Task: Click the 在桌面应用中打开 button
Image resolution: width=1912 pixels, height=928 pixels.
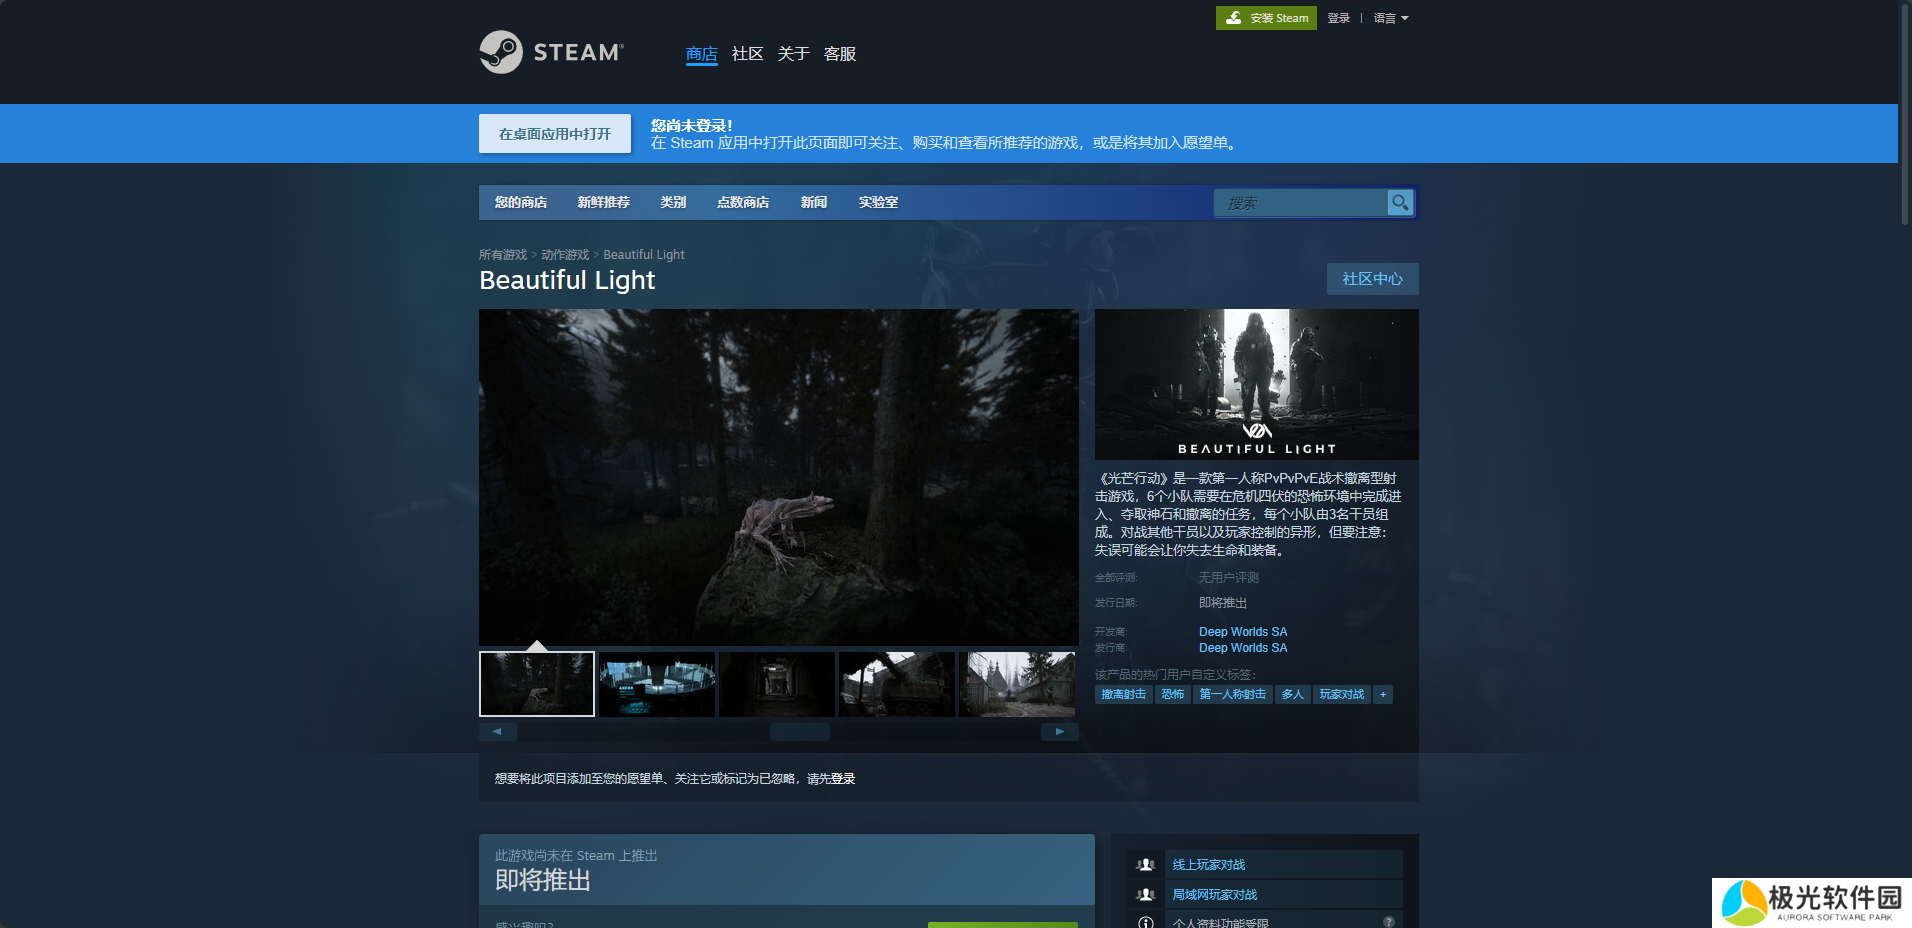Action: click(555, 134)
